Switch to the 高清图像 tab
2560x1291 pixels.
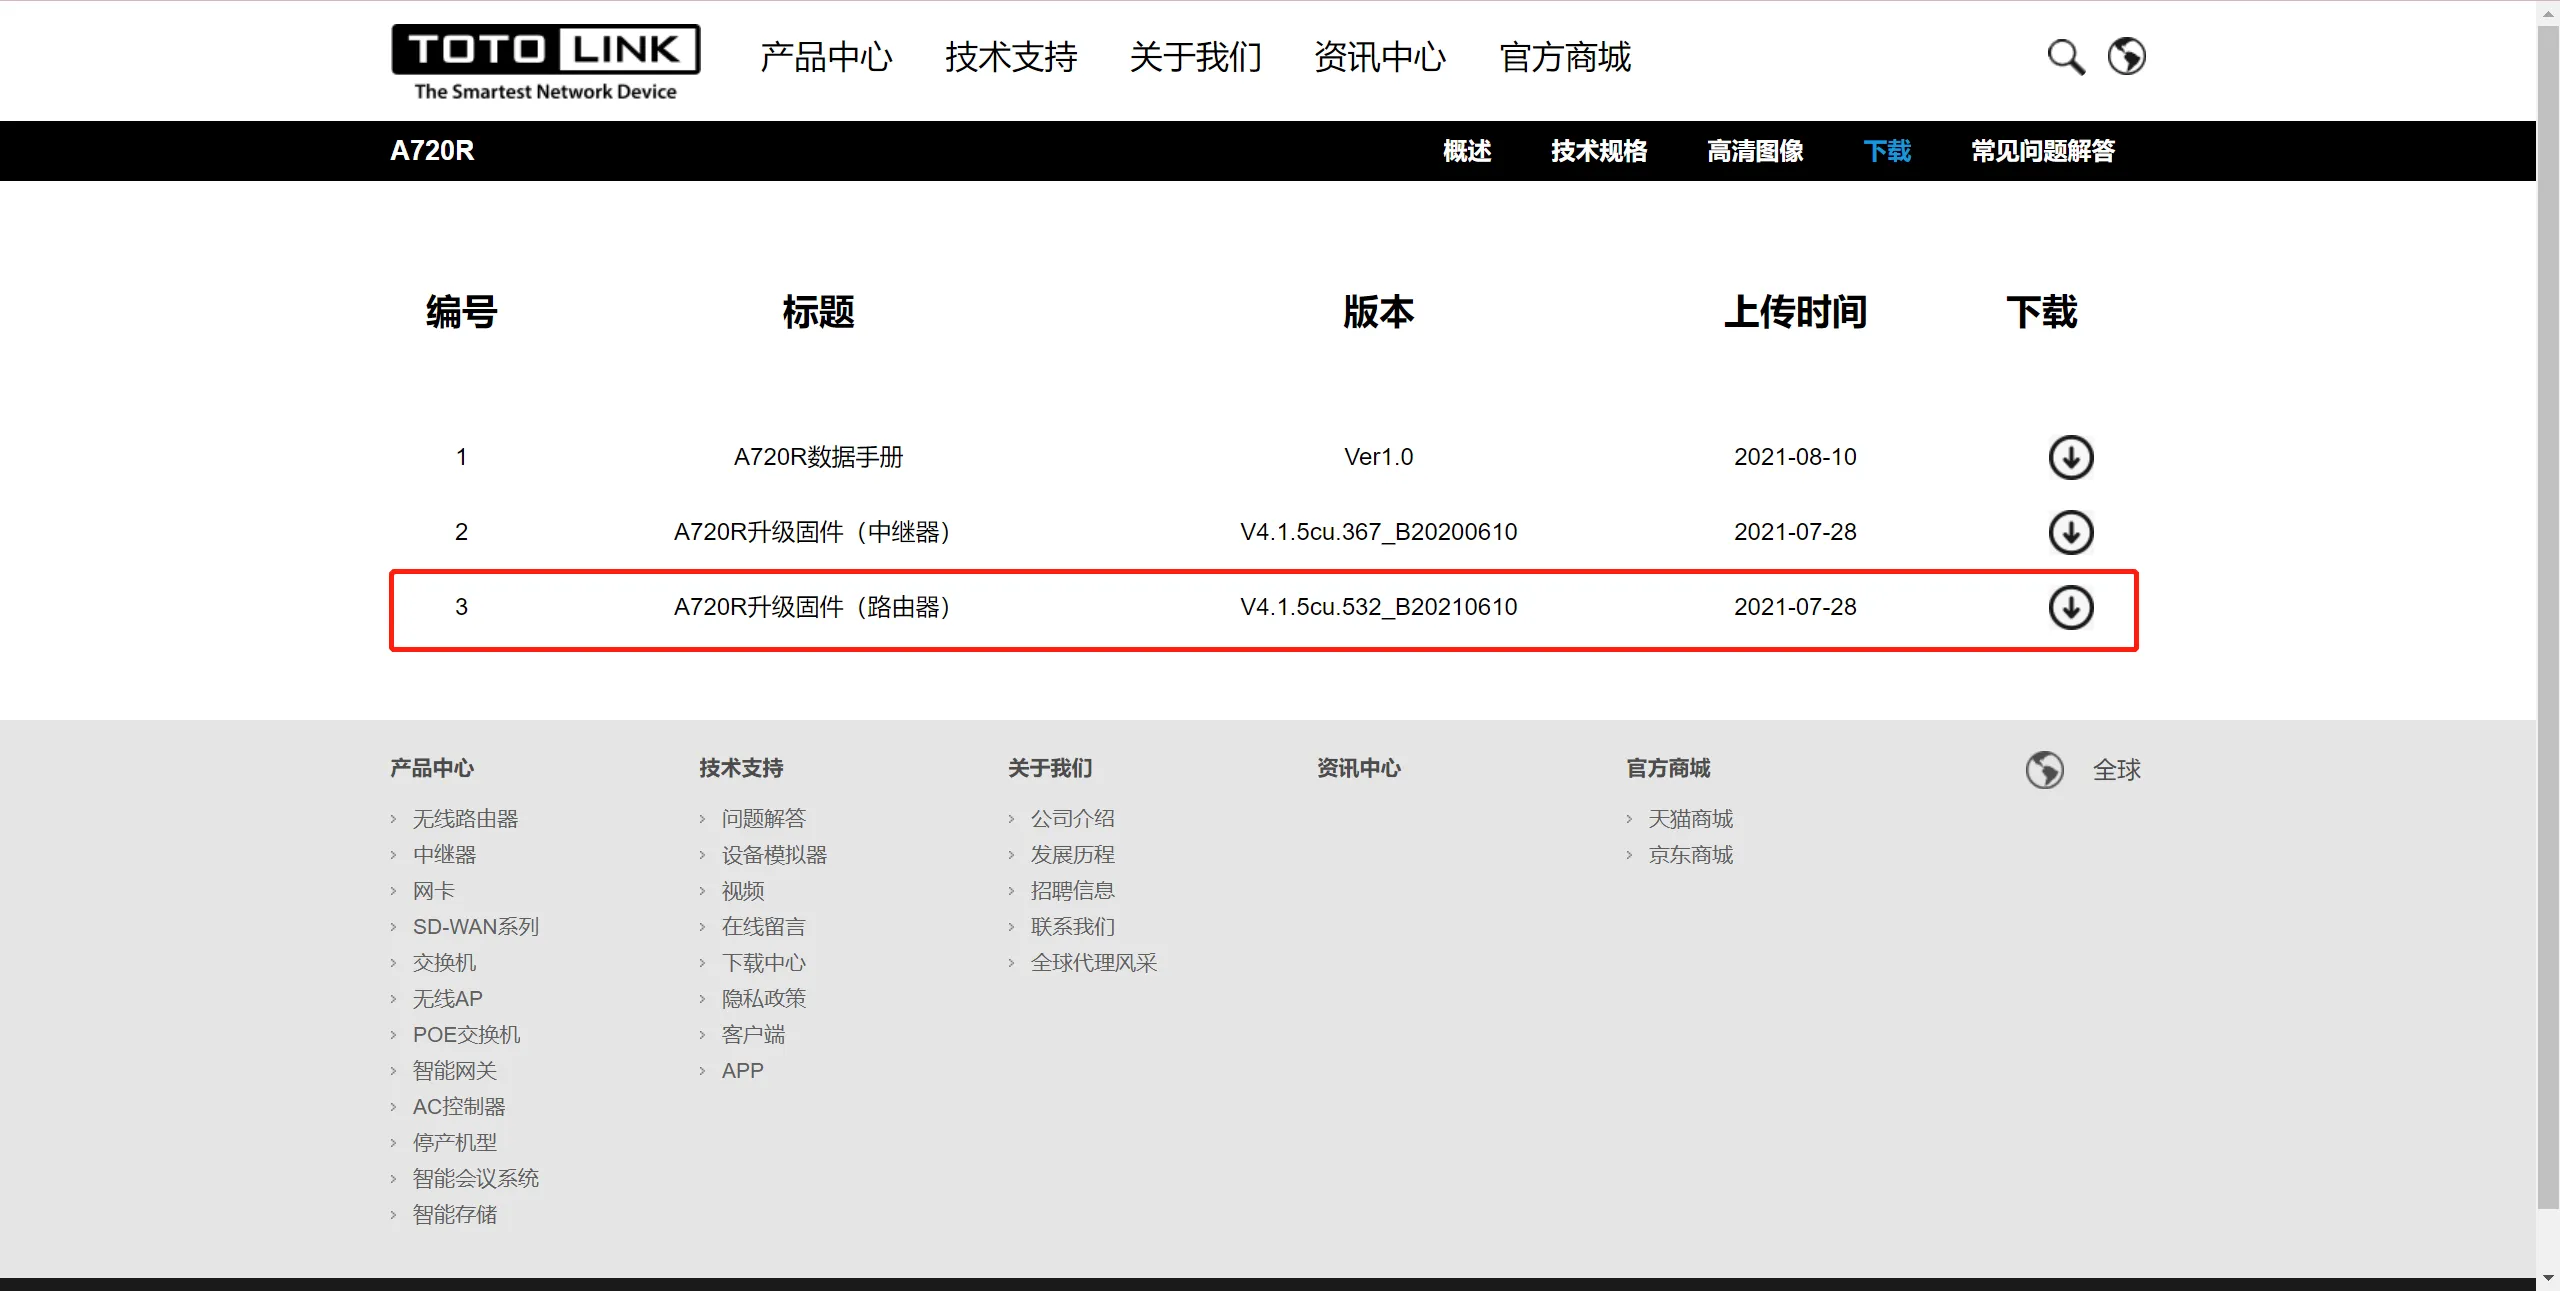[1754, 151]
